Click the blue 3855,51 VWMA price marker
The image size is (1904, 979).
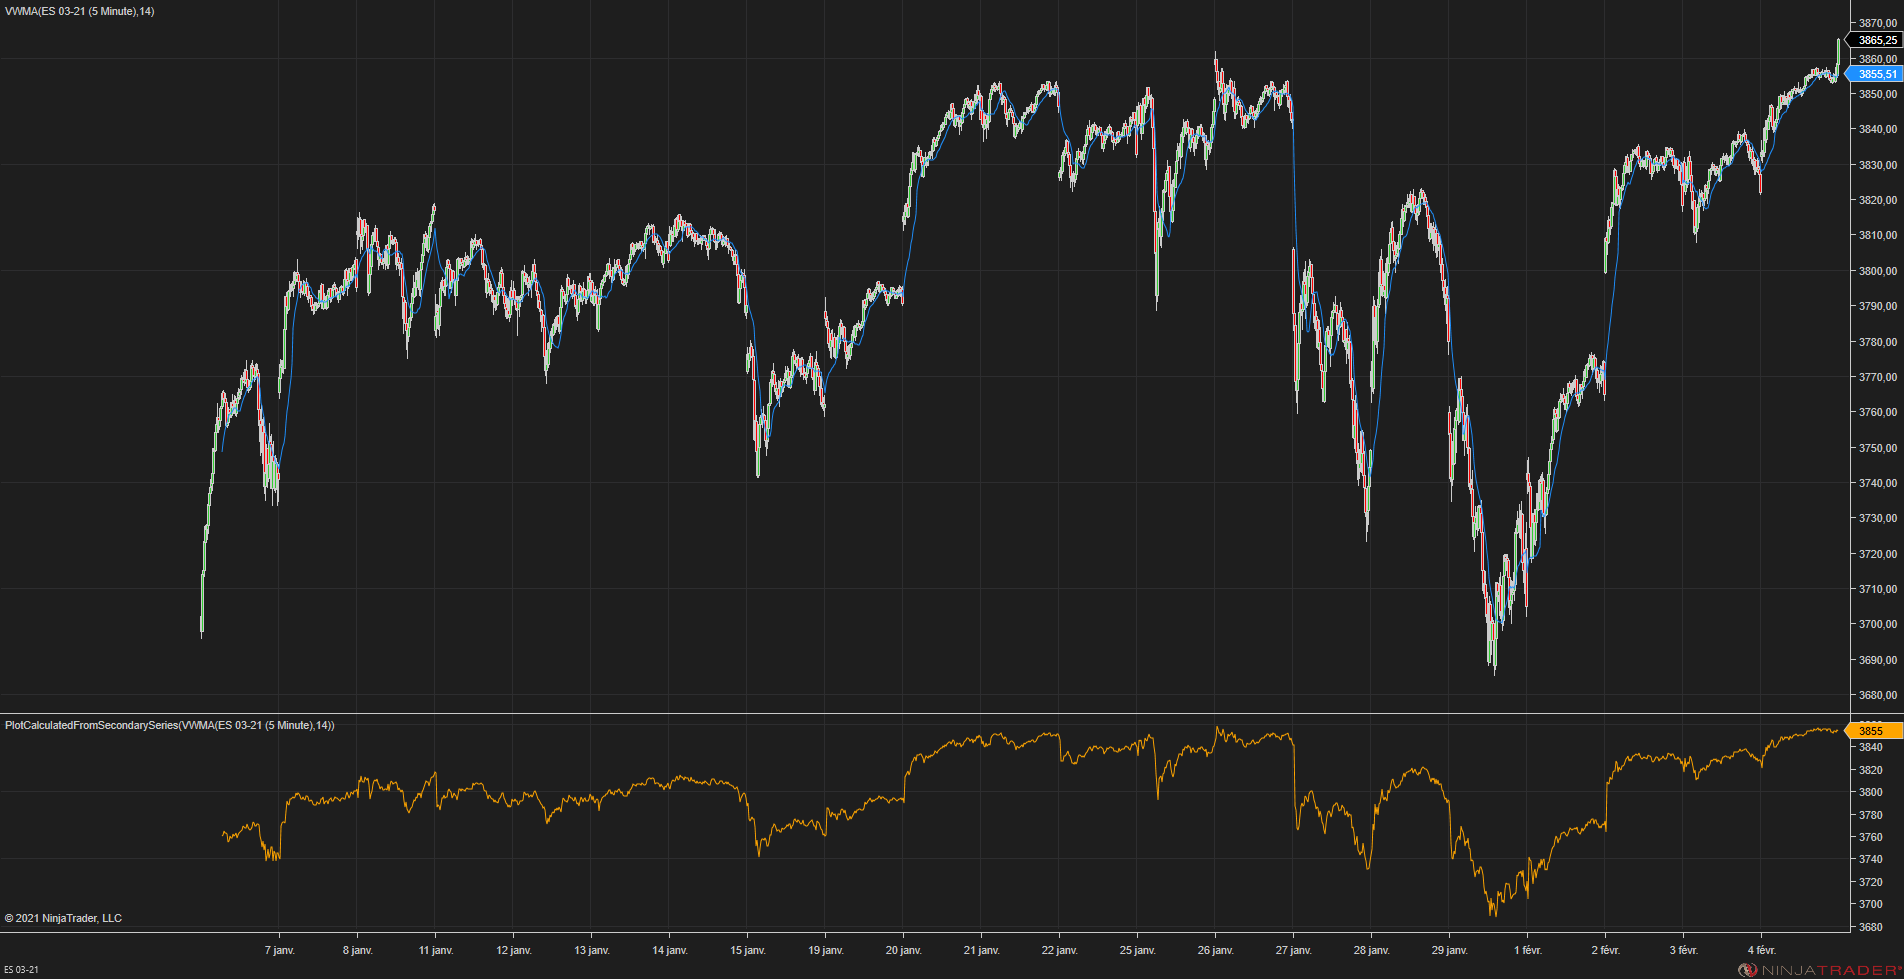[x=1876, y=74]
